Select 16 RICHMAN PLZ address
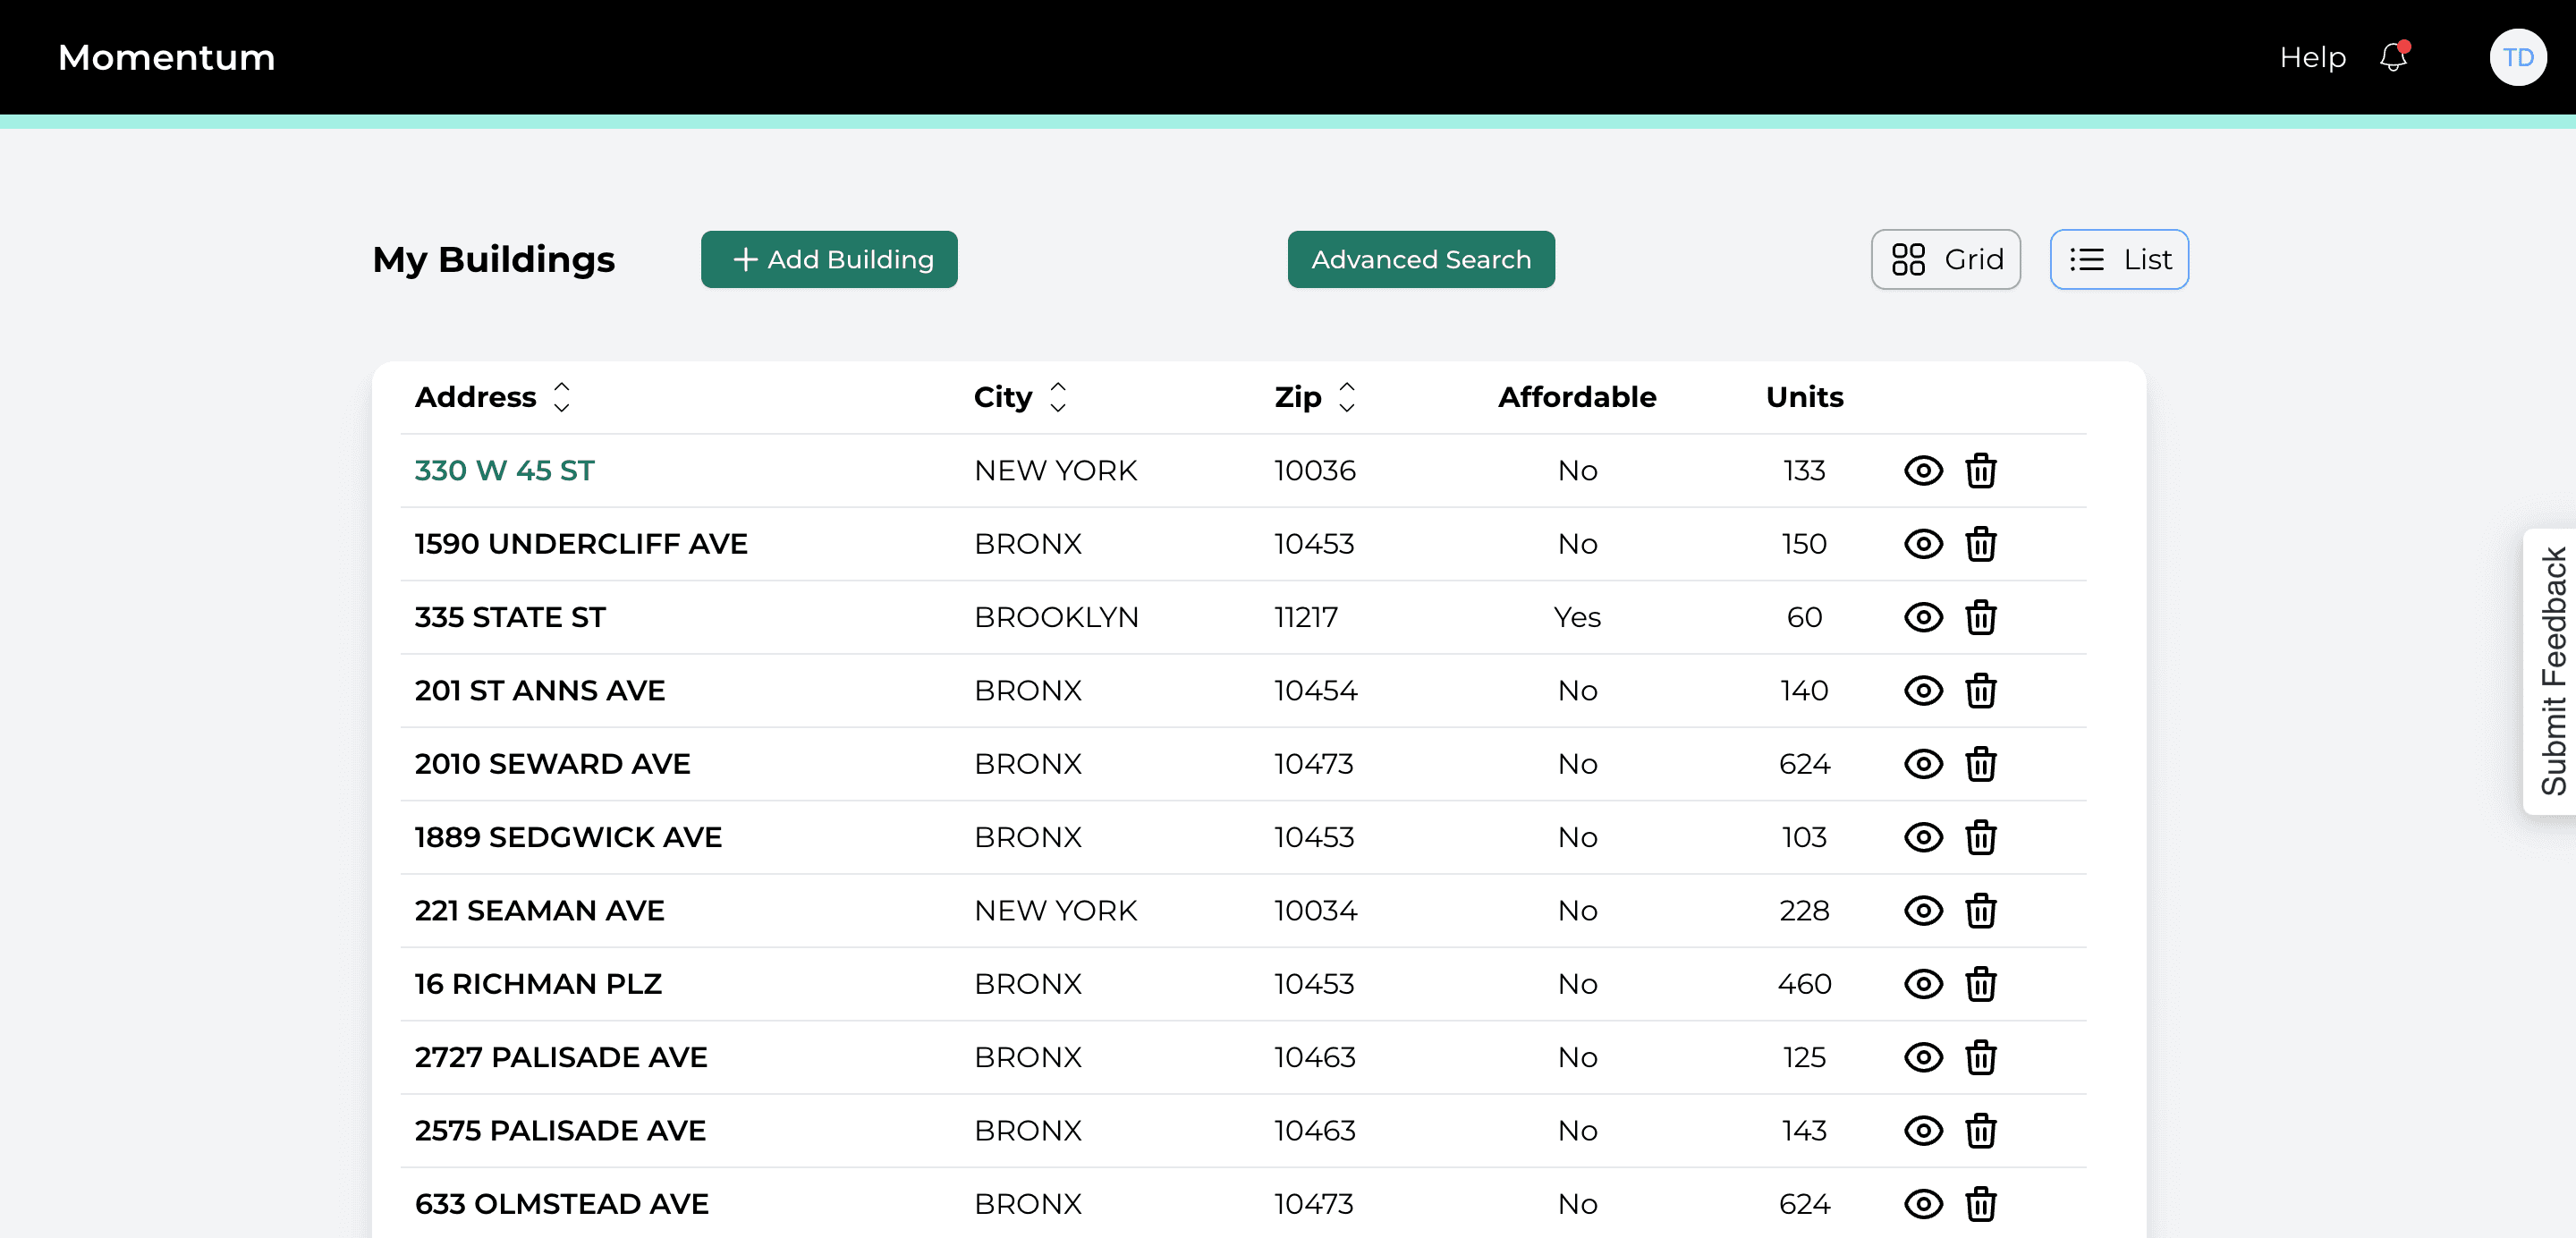2576x1238 pixels. coord(538,984)
